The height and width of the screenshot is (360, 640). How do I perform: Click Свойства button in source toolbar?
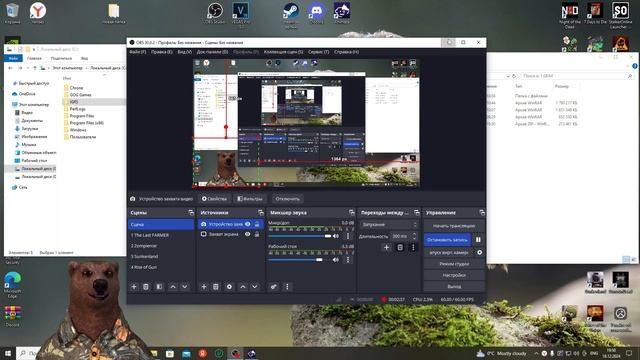click(214, 199)
